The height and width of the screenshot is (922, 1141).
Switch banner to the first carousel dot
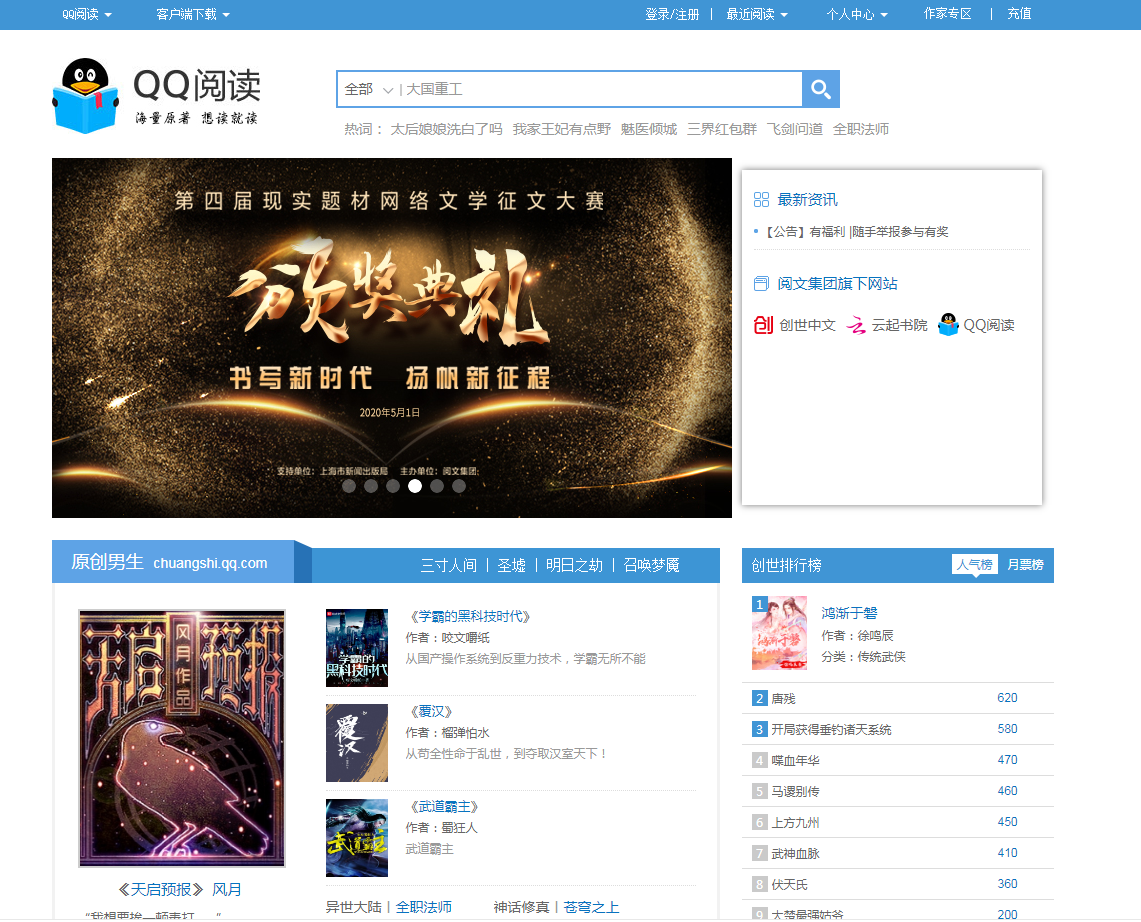click(349, 486)
